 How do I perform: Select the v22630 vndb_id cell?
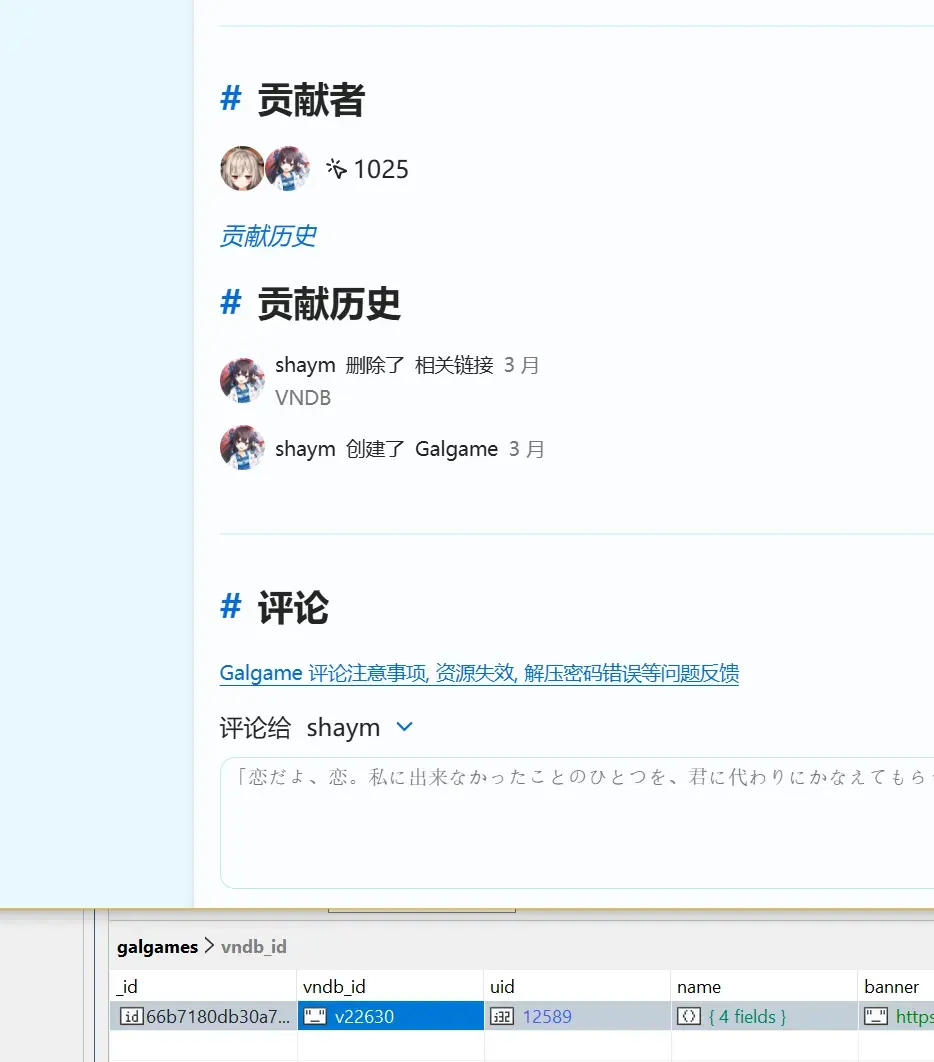point(391,1016)
